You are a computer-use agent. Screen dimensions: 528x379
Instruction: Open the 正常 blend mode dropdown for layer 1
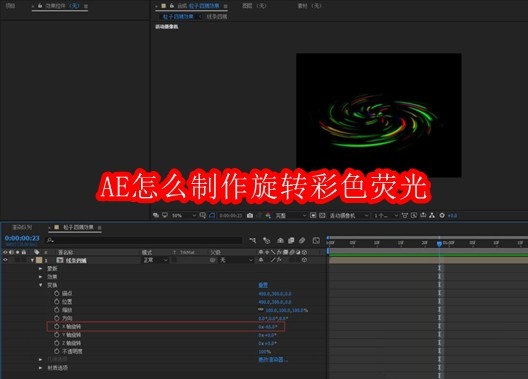(155, 260)
